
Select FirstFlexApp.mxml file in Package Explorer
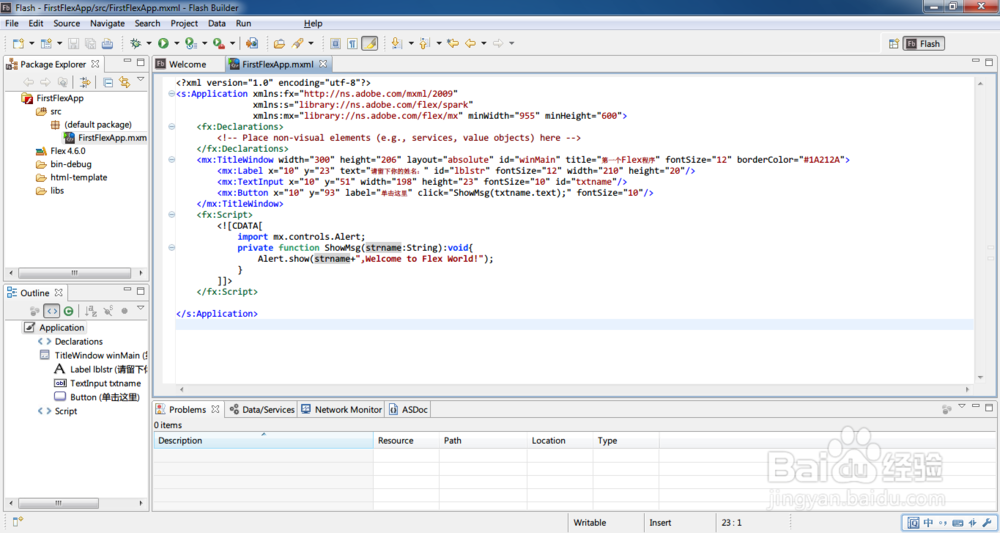pyautogui.click(x=112, y=138)
